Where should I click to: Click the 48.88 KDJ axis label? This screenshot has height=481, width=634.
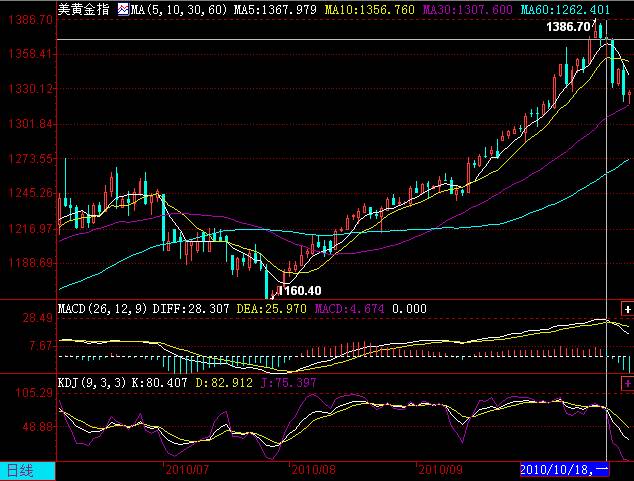click(x=38, y=426)
